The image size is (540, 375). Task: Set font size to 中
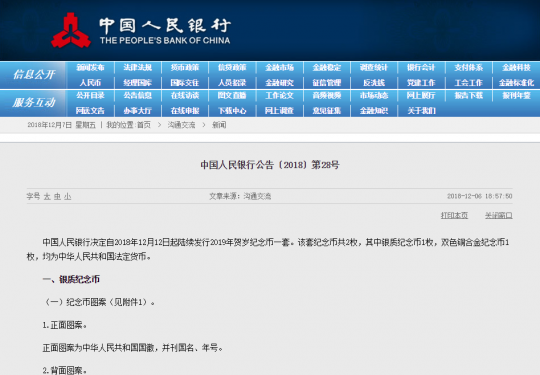[x=58, y=196]
